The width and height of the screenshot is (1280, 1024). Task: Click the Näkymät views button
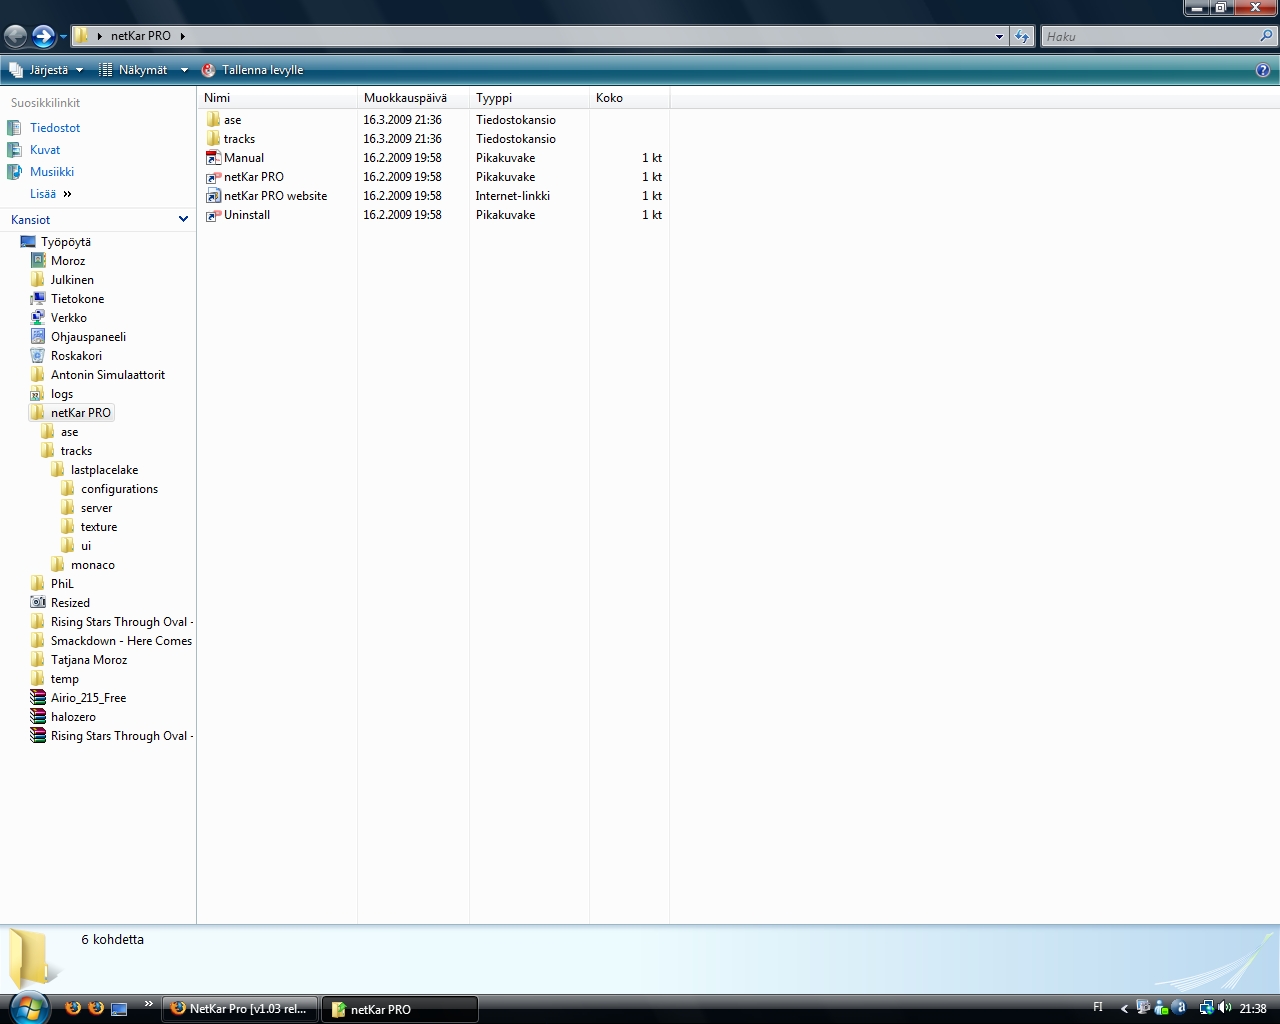click(133, 70)
